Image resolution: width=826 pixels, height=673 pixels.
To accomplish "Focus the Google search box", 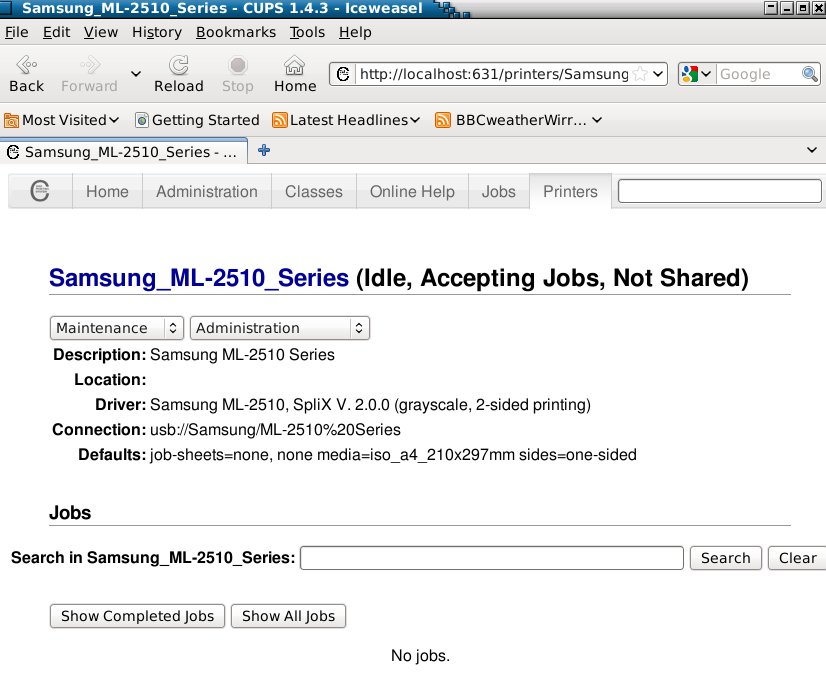I will (758, 74).
